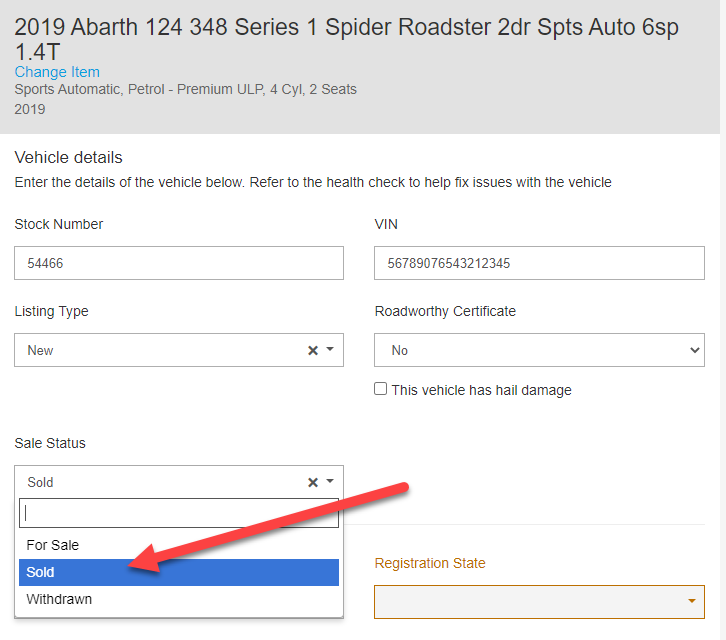
Task: Choose the highlighted 'Sold' option
Action: coord(41,572)
